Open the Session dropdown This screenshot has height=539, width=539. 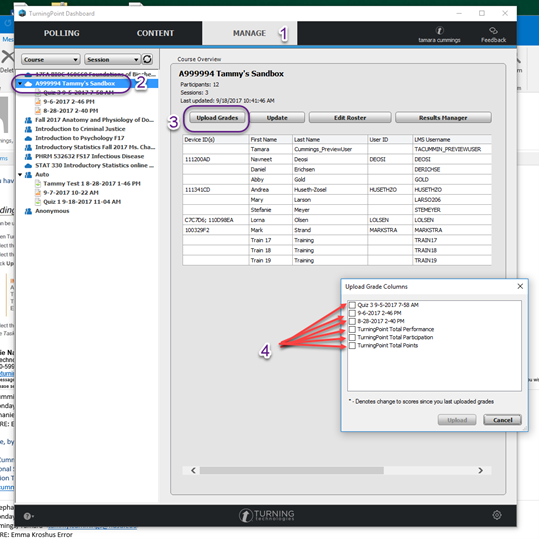coord(112,59)
